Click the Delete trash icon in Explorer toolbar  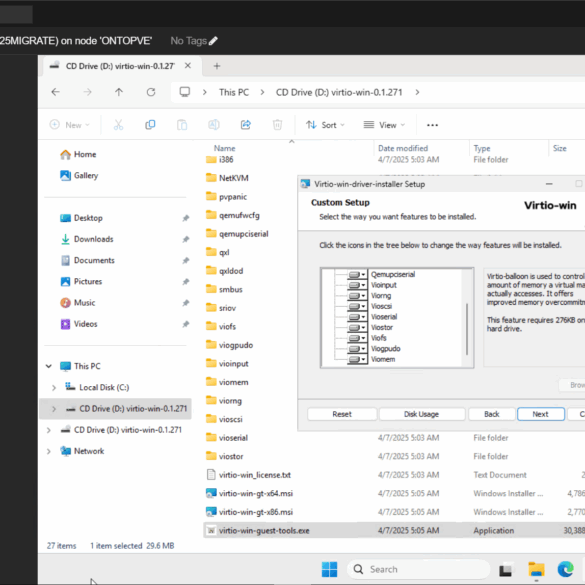pyautogui.click(x=277, y=125)
